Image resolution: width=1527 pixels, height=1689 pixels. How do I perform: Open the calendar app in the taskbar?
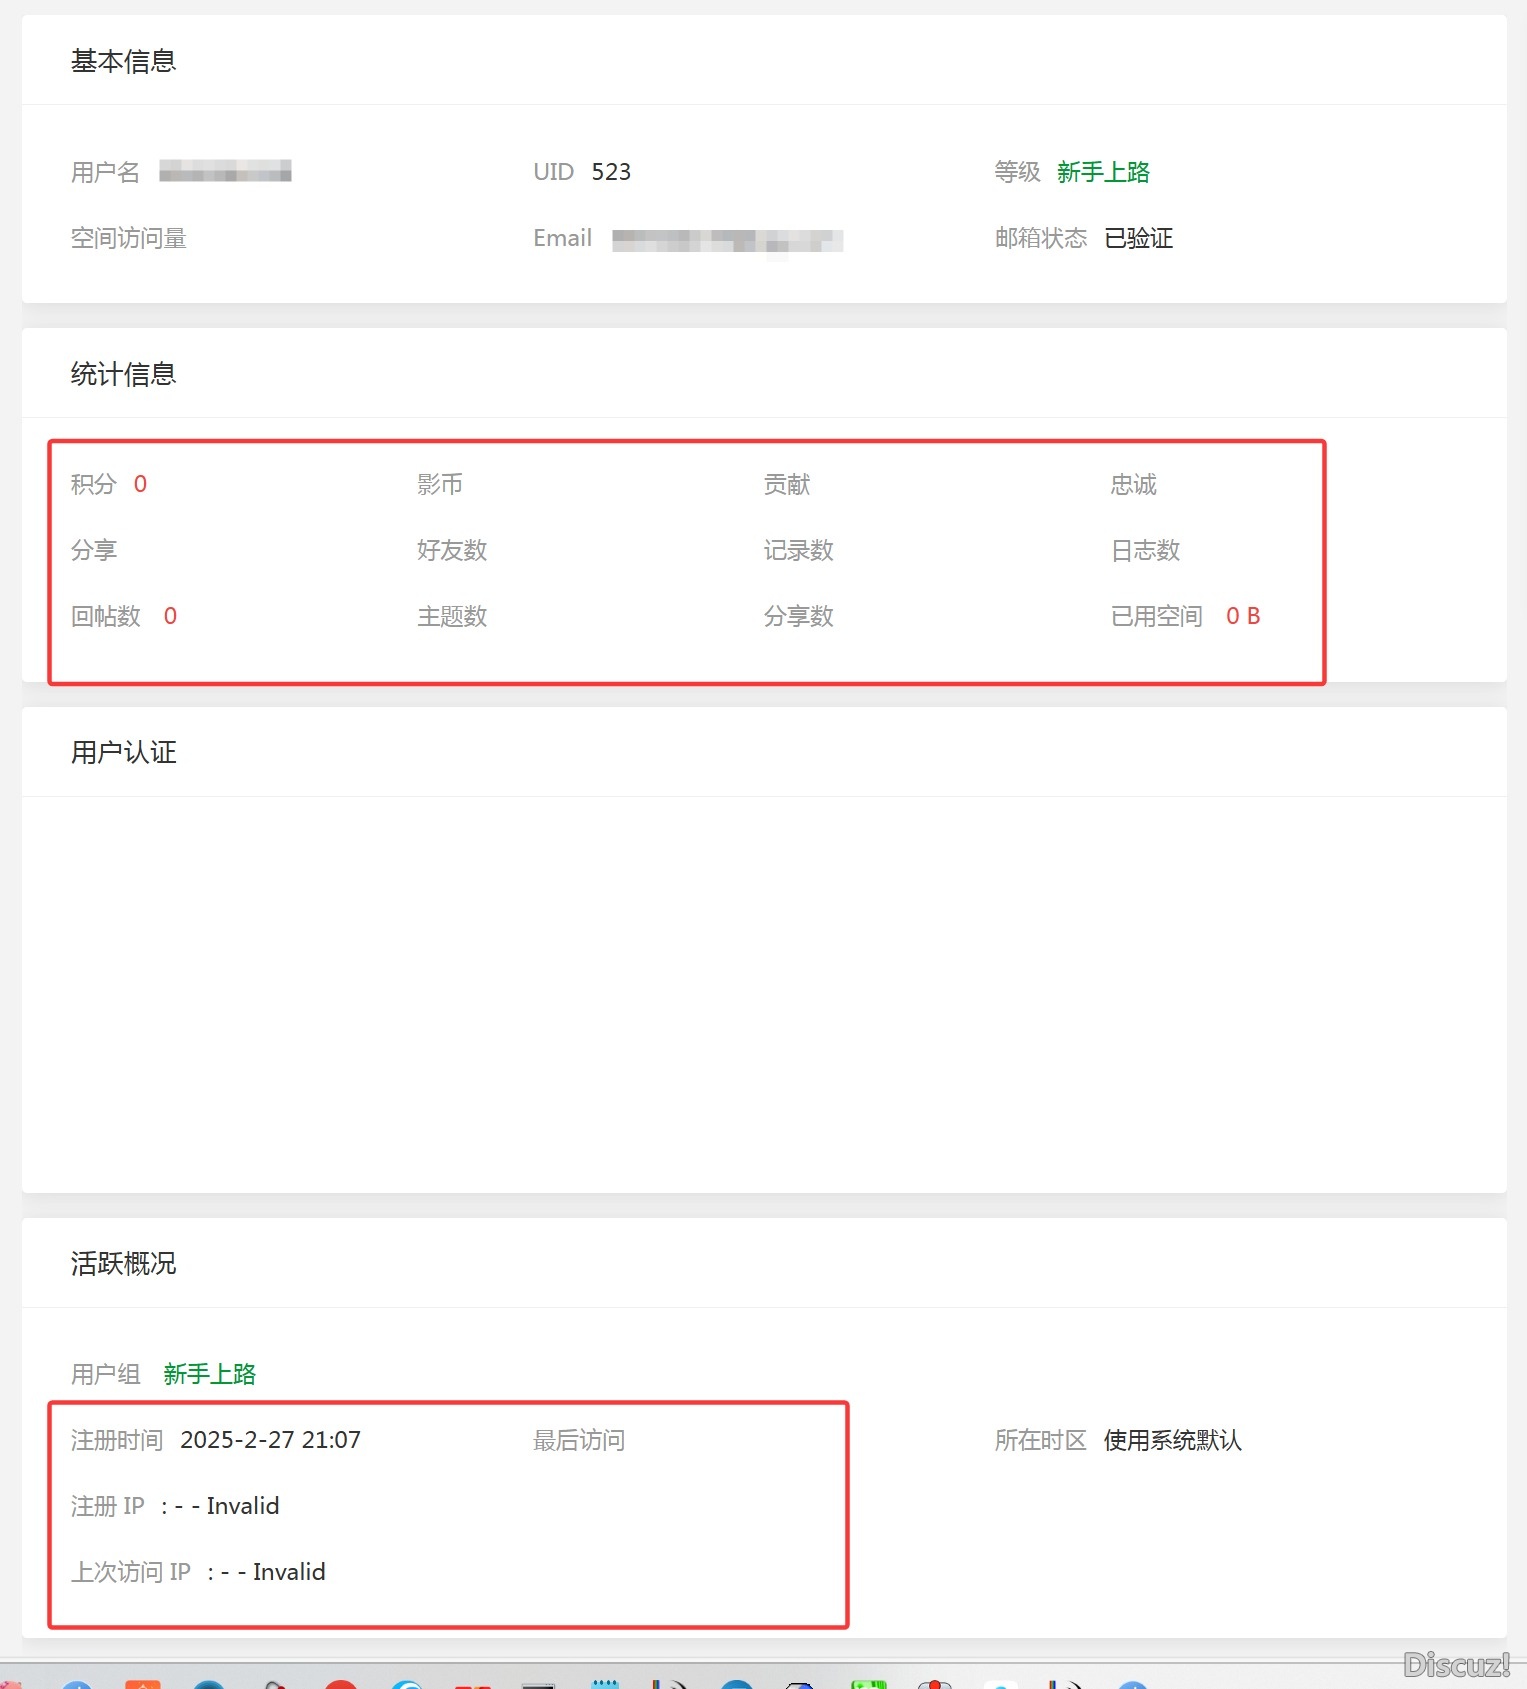pos(605,1684)
